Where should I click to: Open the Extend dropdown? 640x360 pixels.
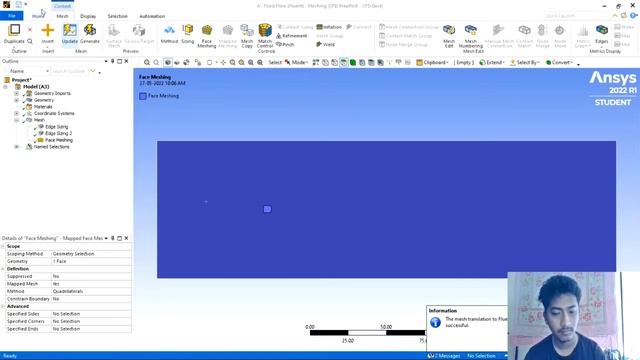click(492, 62)
